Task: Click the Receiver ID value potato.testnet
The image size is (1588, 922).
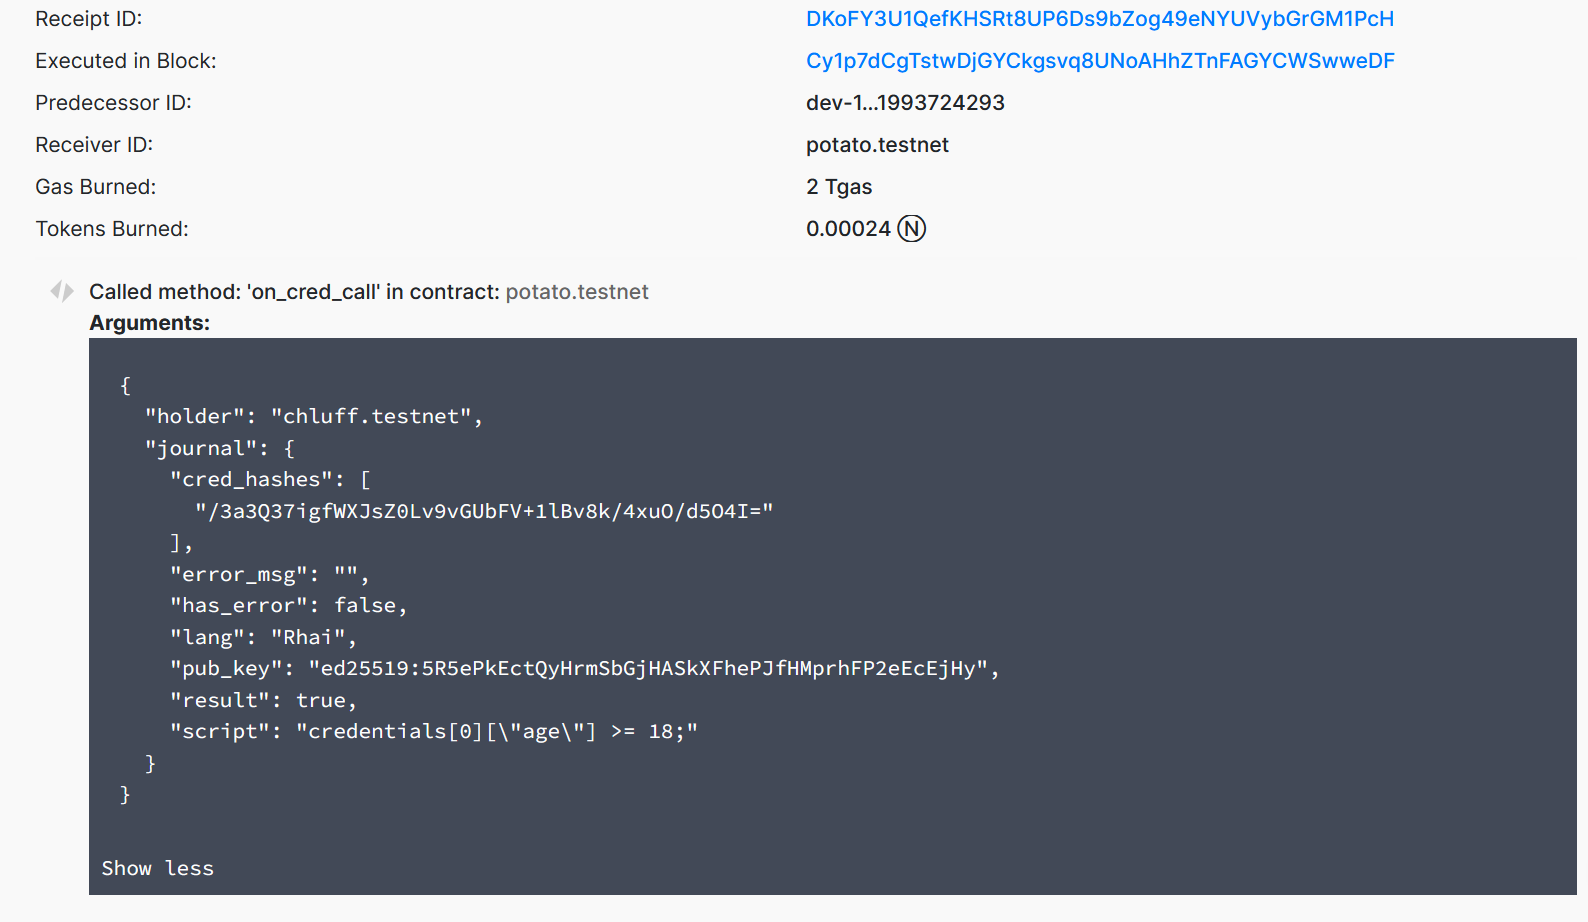Action: click(876, 145)
